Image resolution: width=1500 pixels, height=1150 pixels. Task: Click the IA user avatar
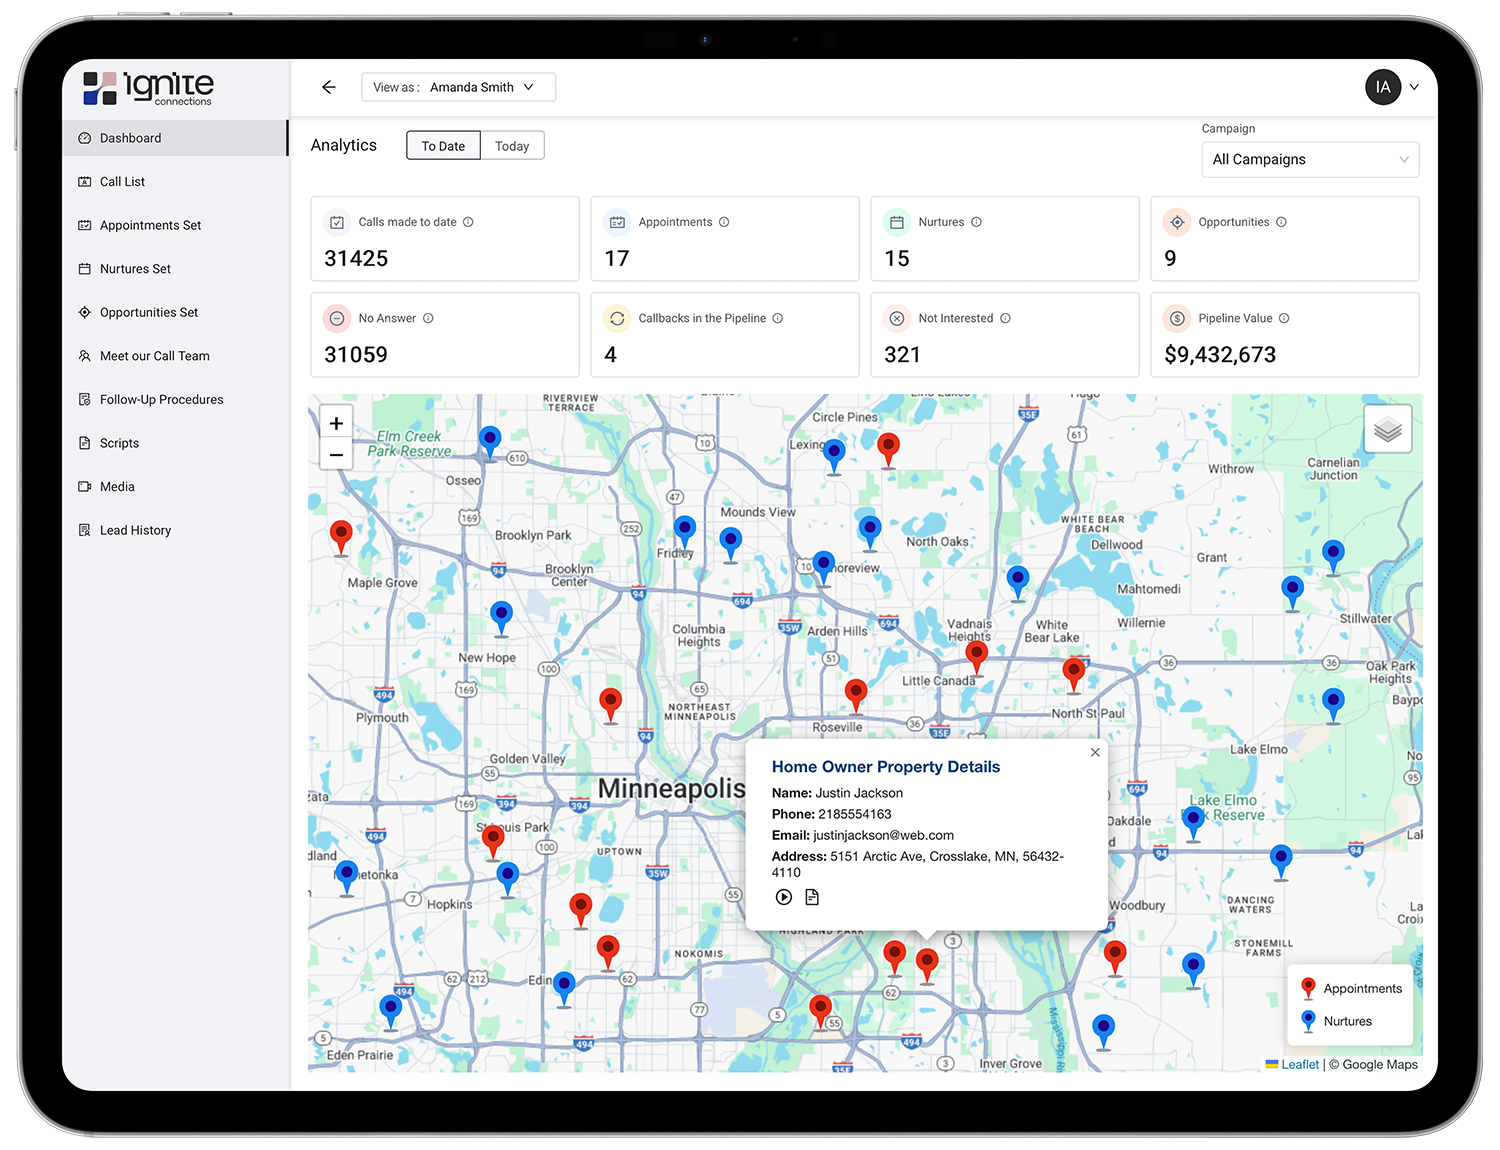pyautogui.click(x=1383, y=87)
